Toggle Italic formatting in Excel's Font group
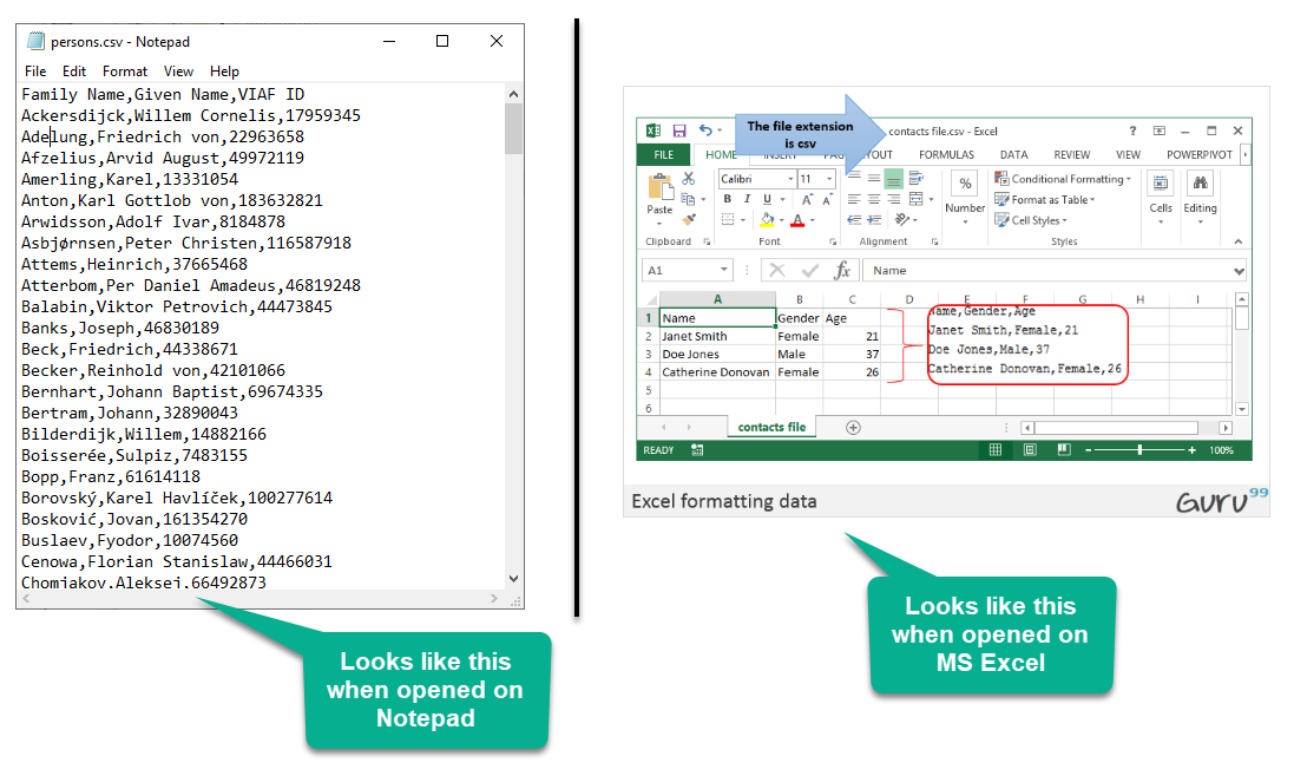This screenshot has width=1299, height=772. 748,198
